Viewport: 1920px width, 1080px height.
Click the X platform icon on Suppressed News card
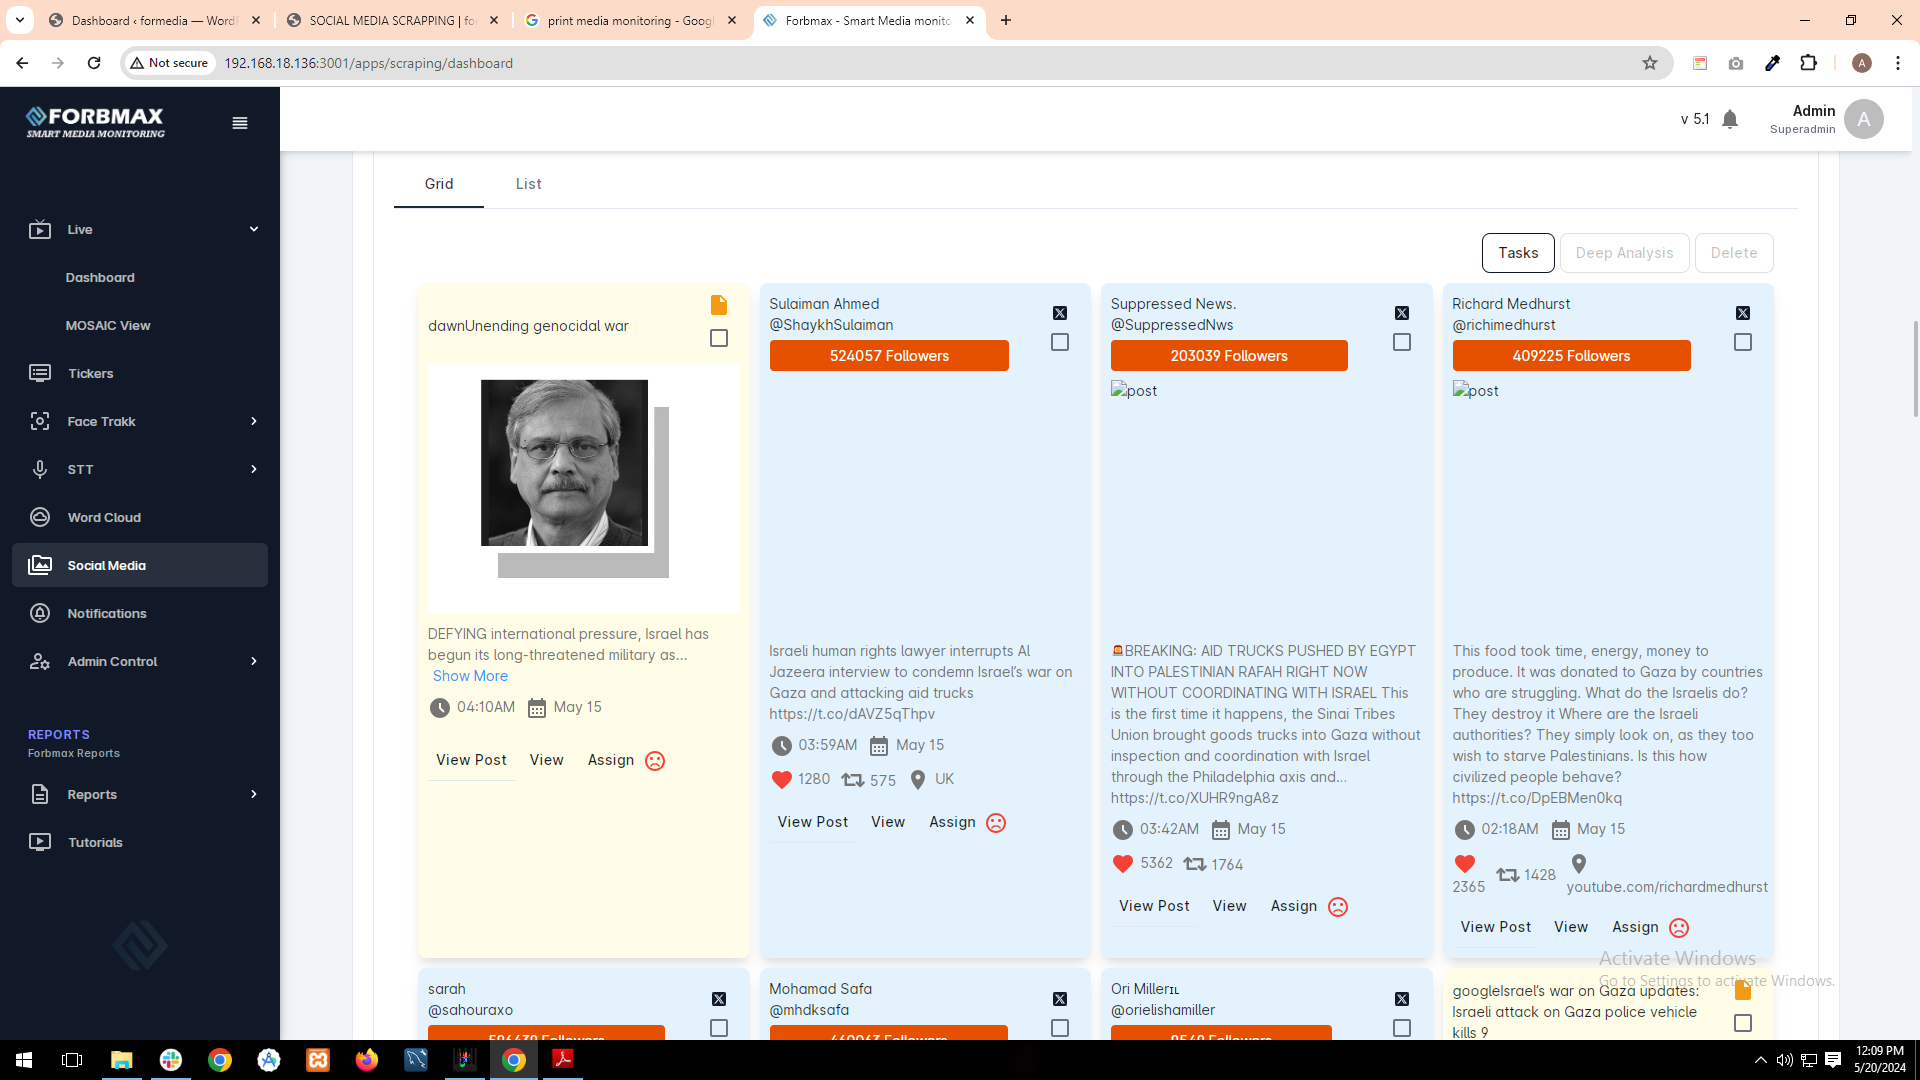click(x=1402, y=313)
